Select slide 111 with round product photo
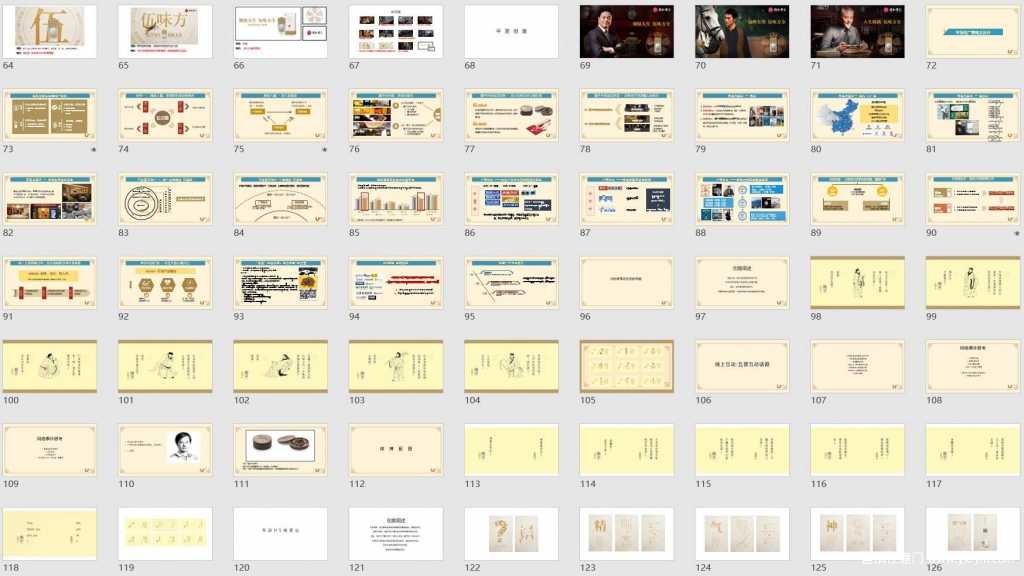Screen dimensions: 1024x576 point(281,450)
